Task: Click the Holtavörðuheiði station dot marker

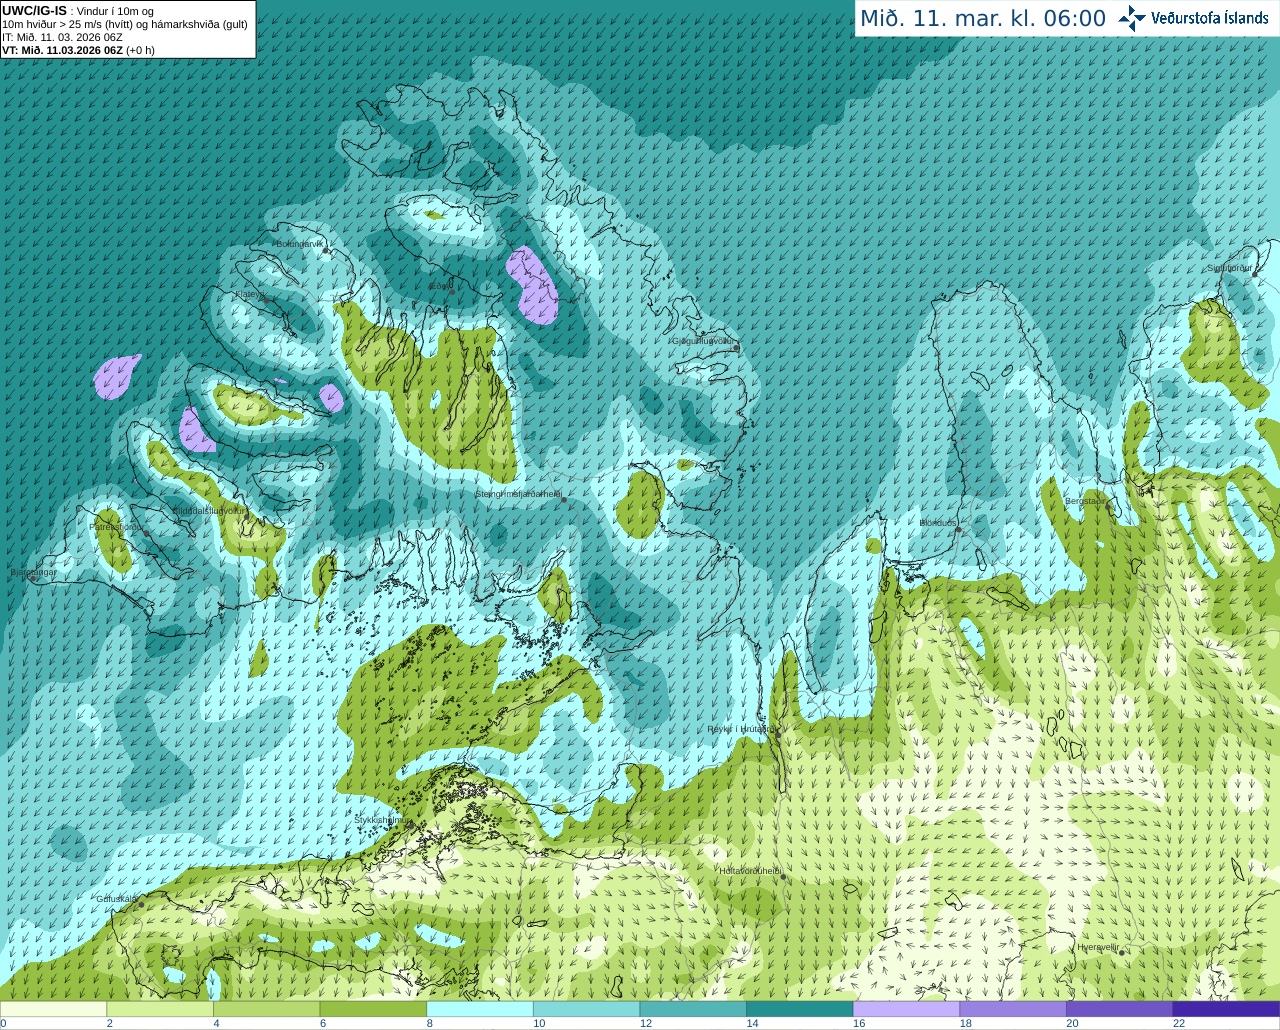Action: [783, 877]
